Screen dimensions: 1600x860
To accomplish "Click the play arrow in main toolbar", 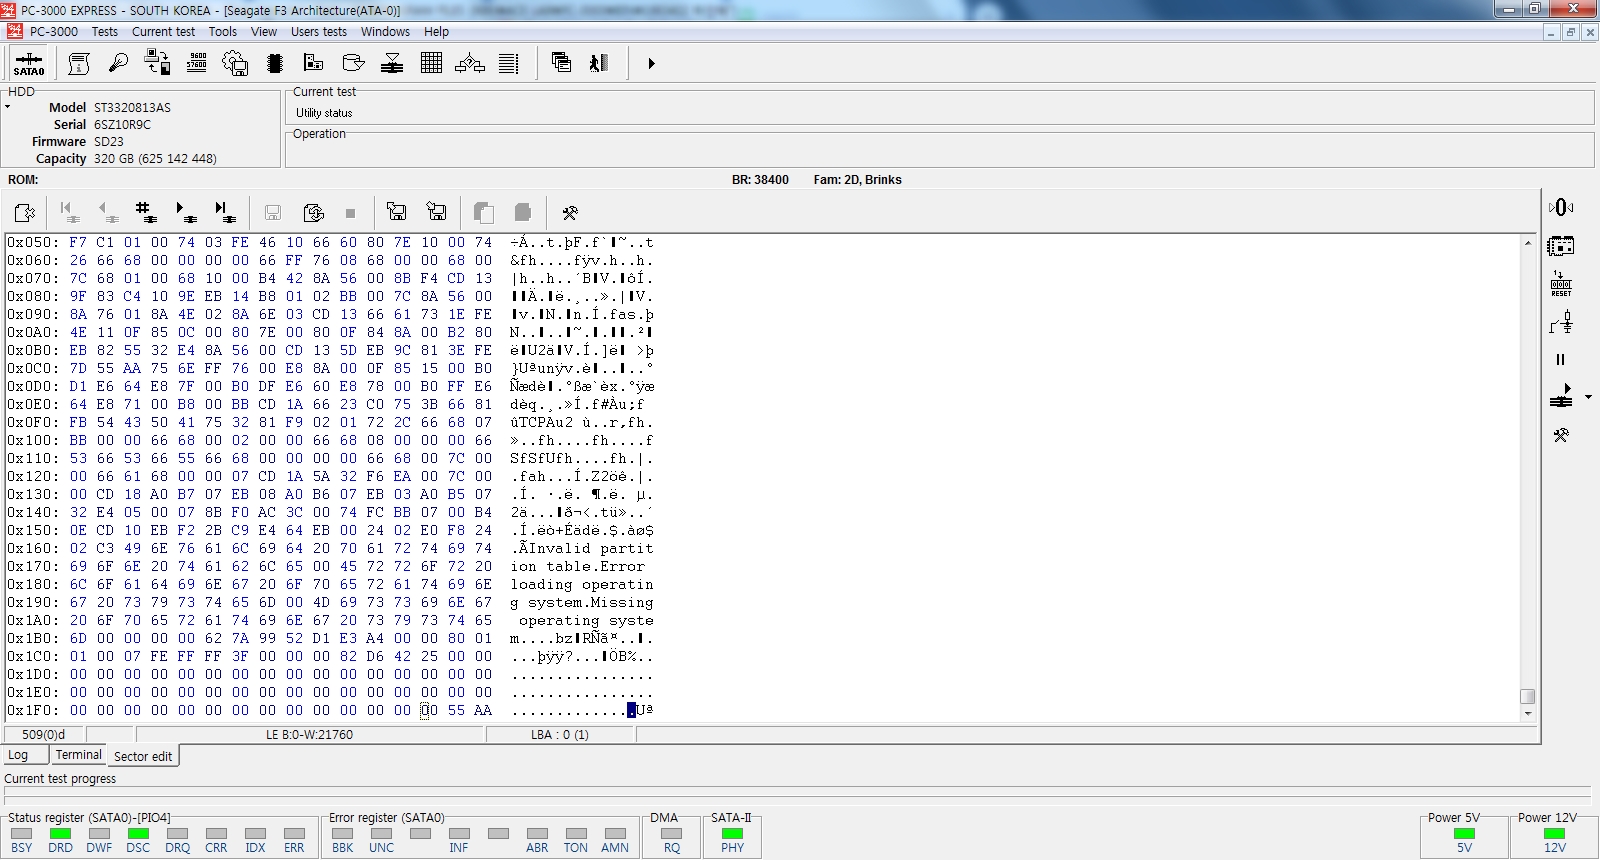I will [651, 63].
